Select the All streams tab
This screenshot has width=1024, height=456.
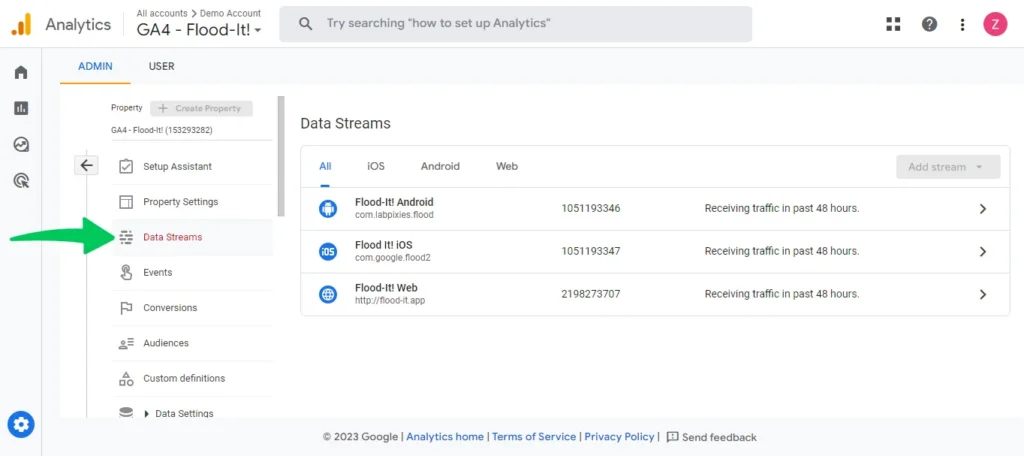[x=325, y=167]
